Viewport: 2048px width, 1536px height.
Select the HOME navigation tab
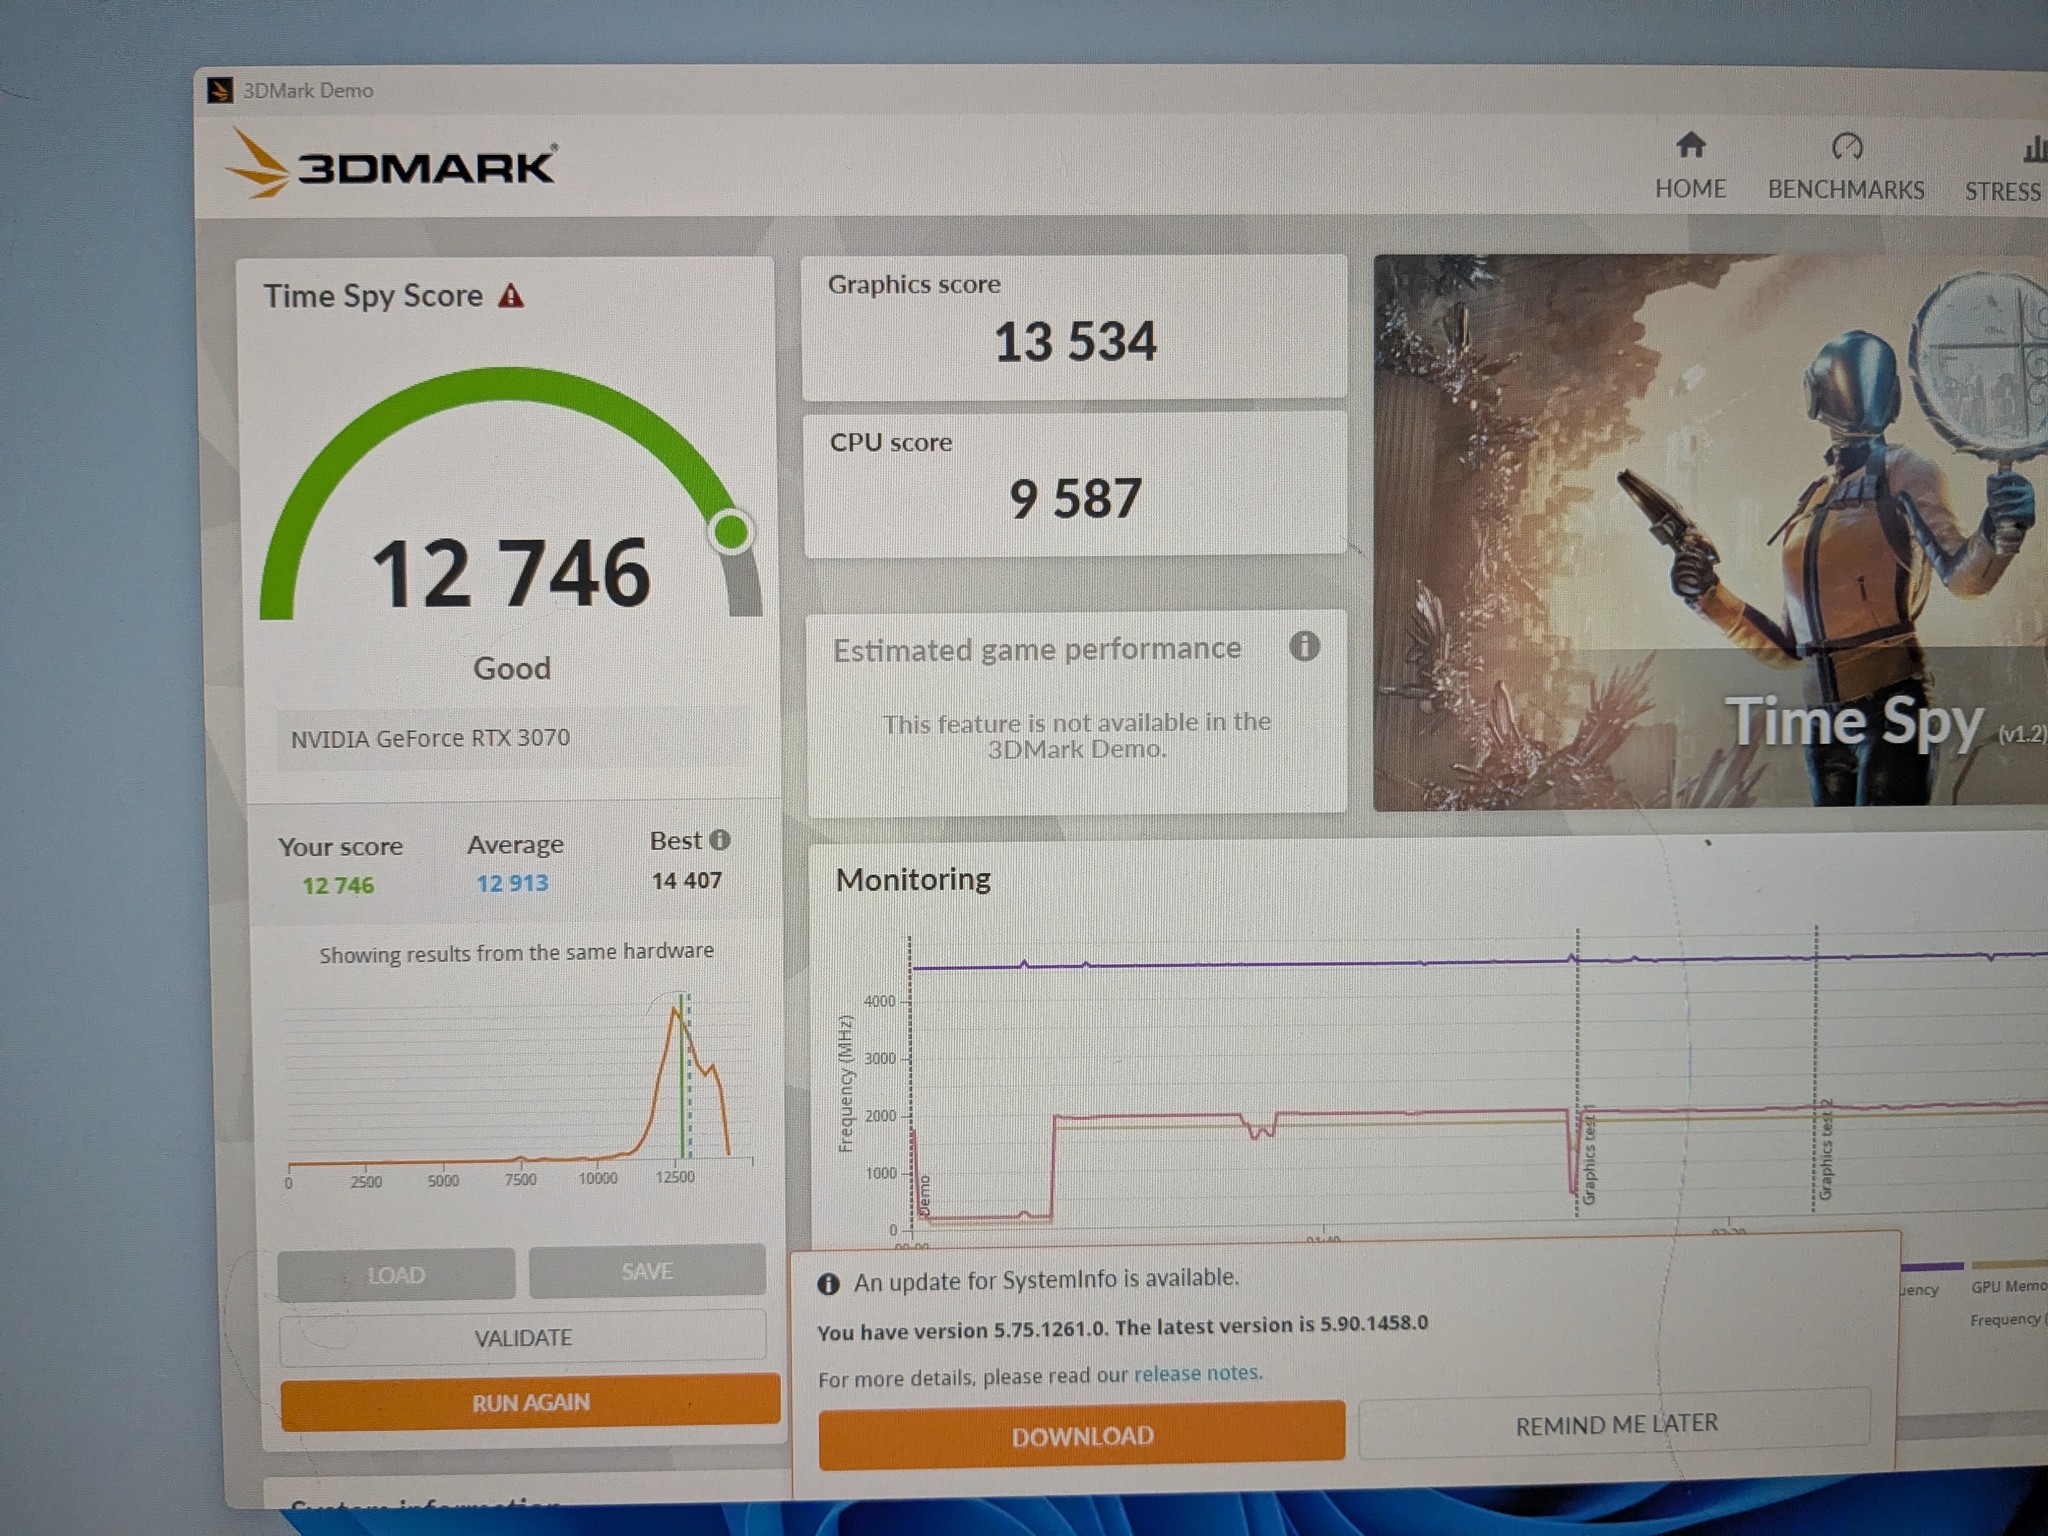point(1690,188)
